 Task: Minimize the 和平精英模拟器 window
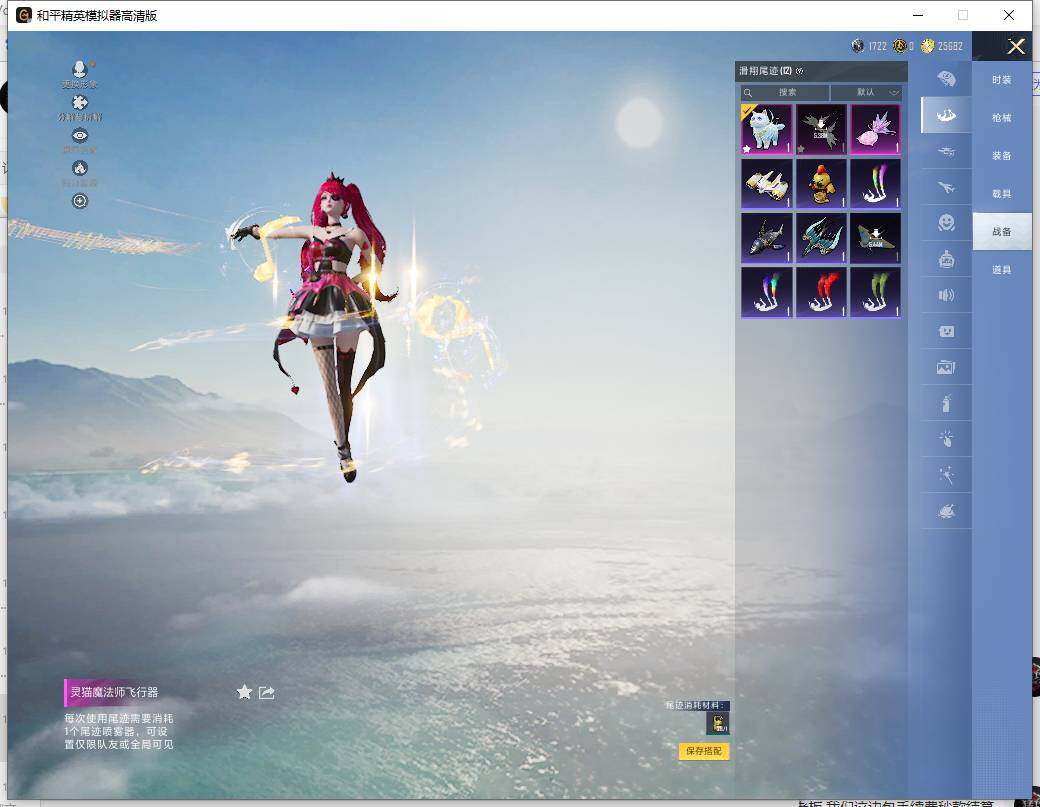[918, 15]
